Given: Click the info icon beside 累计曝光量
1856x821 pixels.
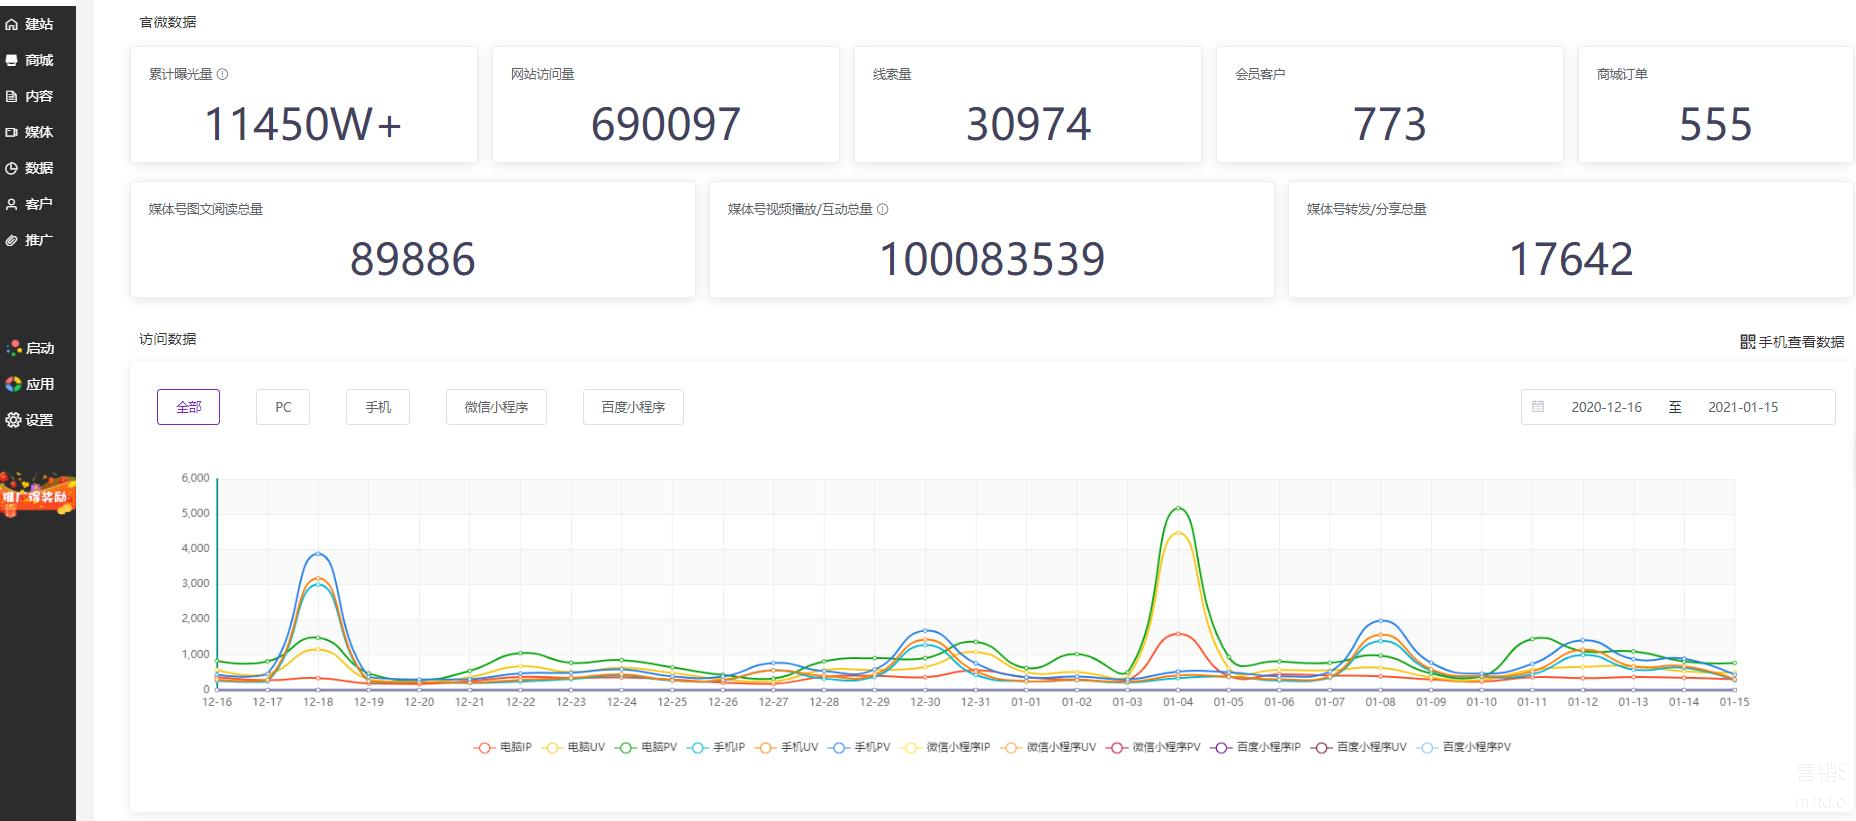Looking at the screenshot, I should click(222, 74).
